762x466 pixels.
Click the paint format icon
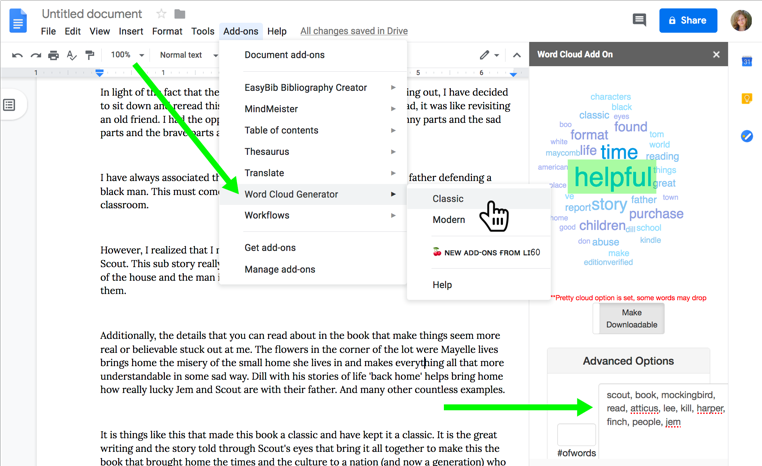pos(89,55)
